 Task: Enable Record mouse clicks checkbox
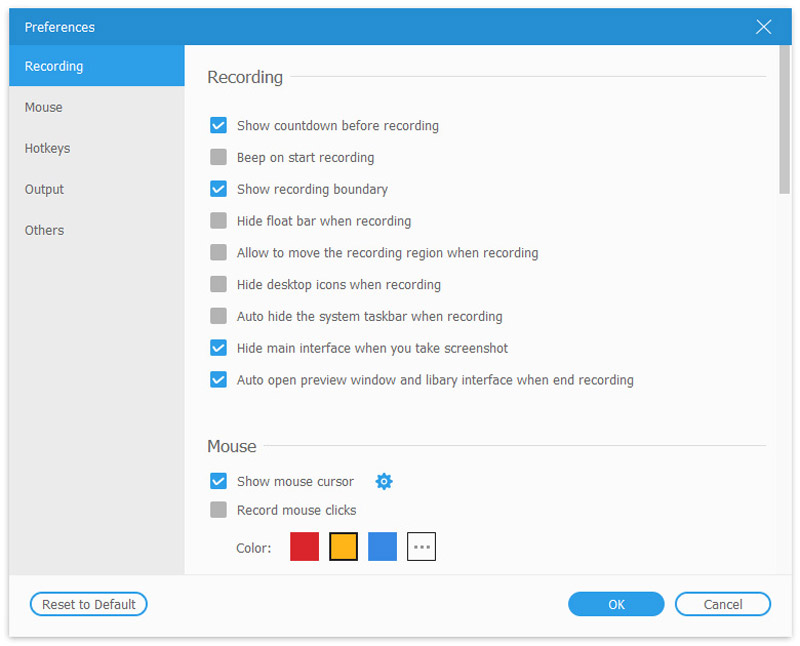click(218, 510)
